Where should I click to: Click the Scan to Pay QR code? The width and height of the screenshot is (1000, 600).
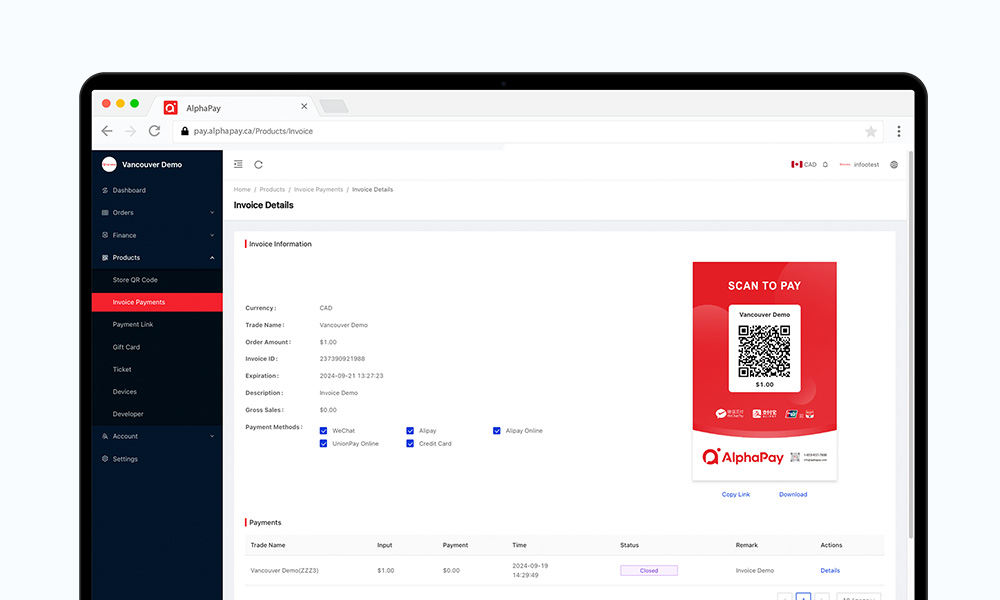pos(764,351)
